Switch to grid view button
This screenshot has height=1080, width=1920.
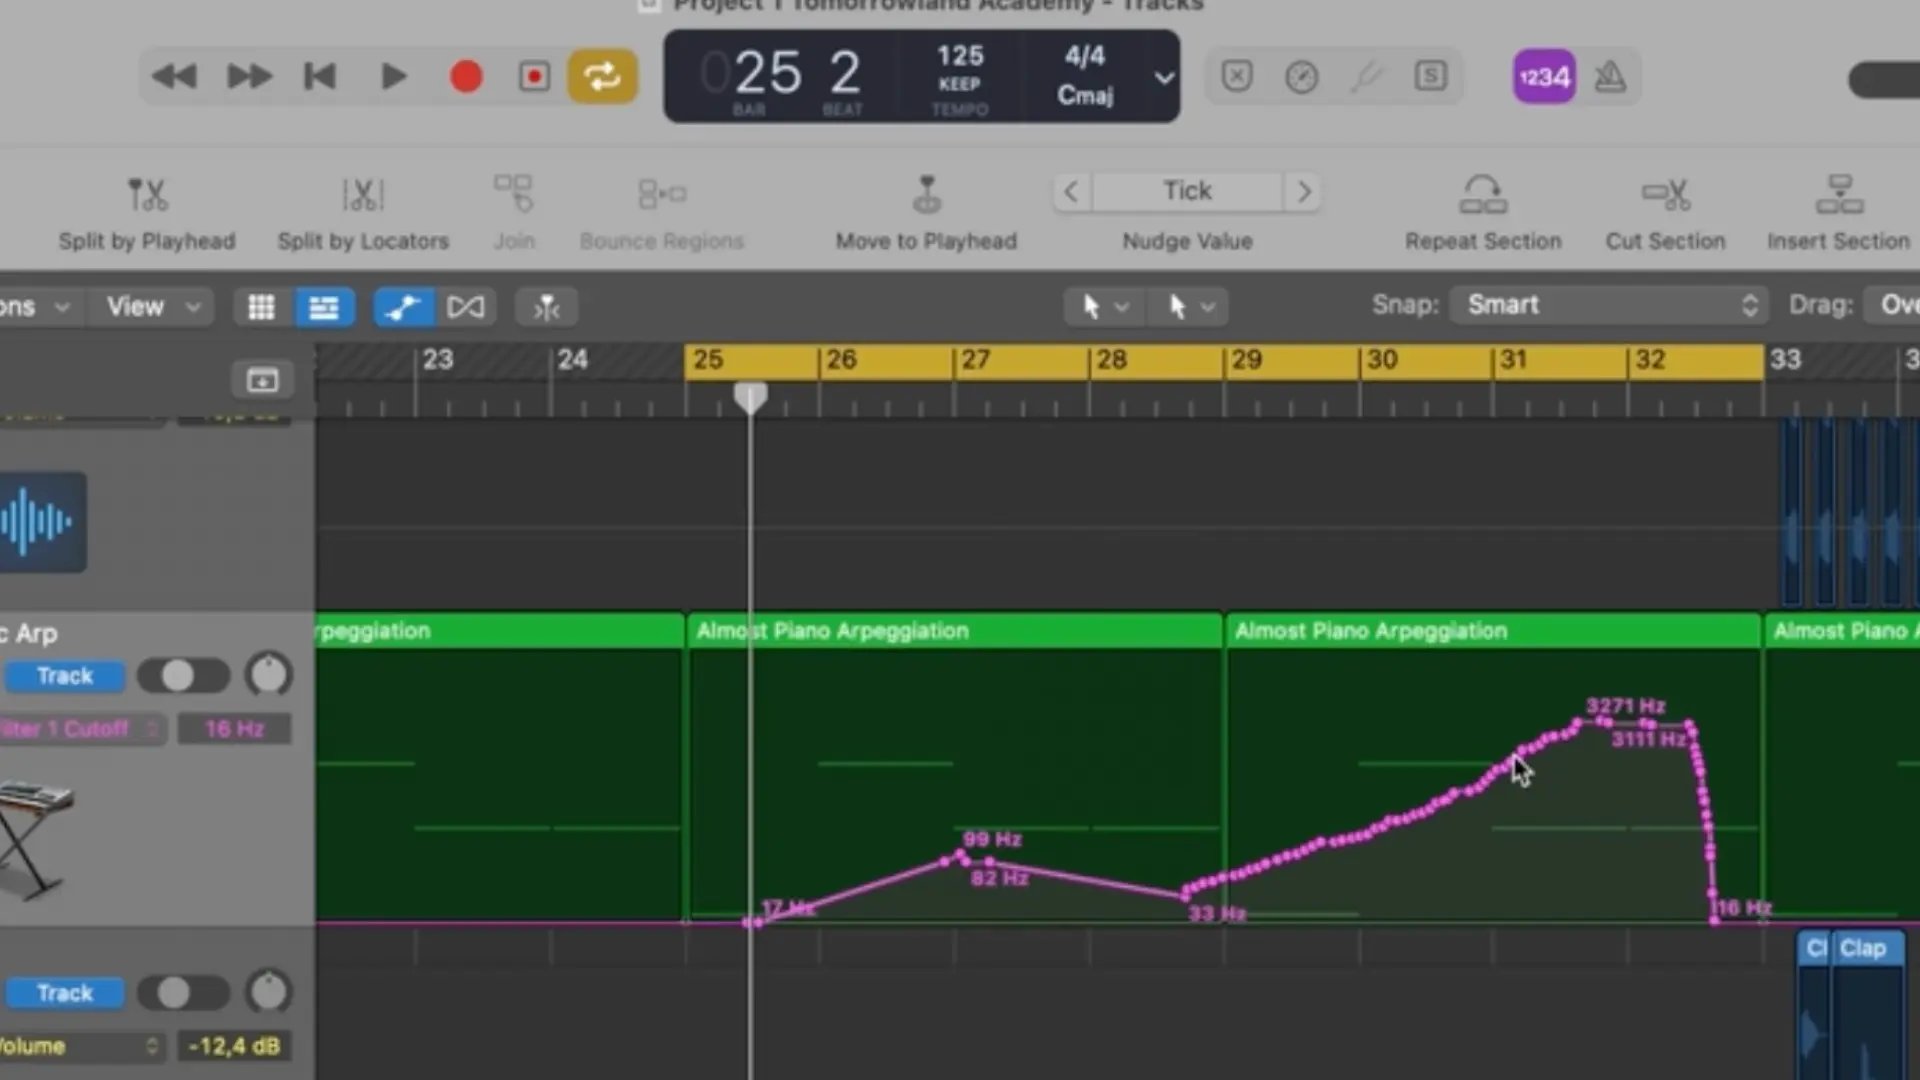tap(261, 307)
